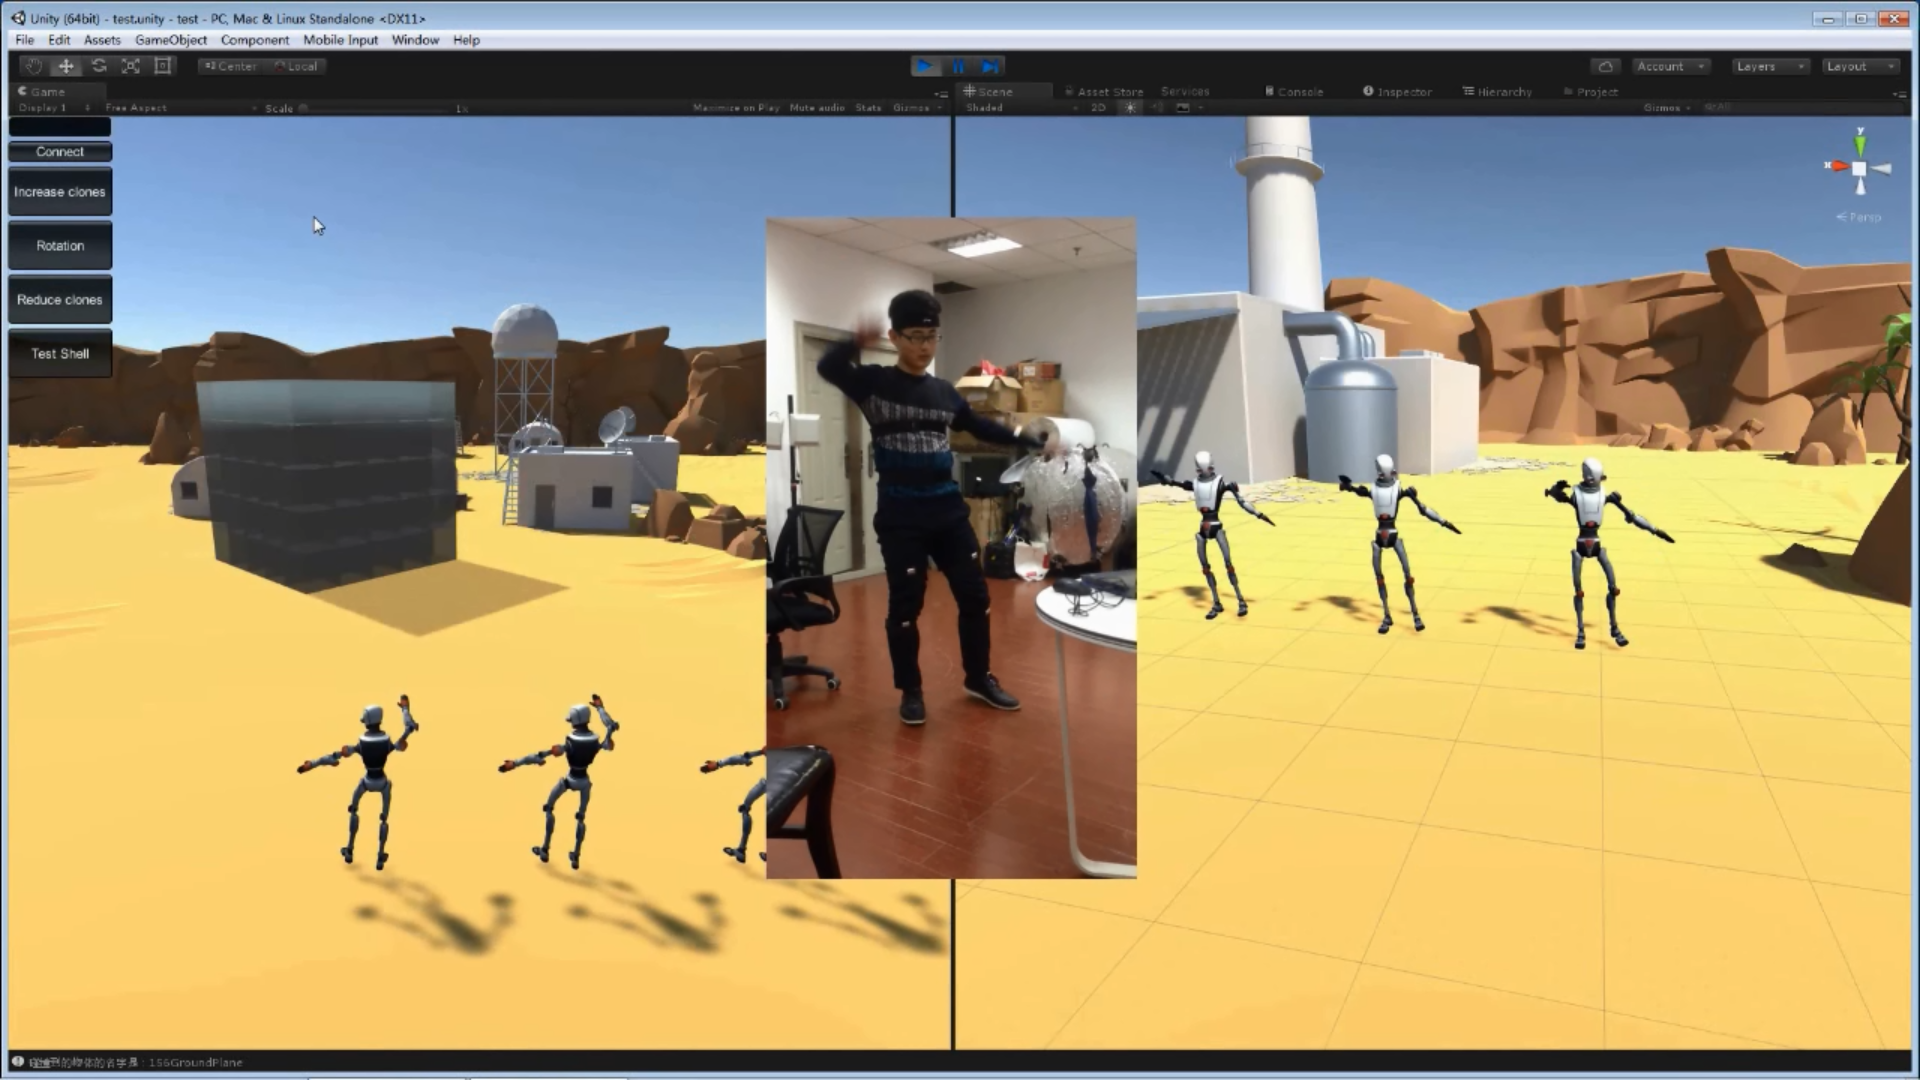1920x1080 pixels.
Task: Select the Hand tool in toolbar
Action: coord(33,66)
